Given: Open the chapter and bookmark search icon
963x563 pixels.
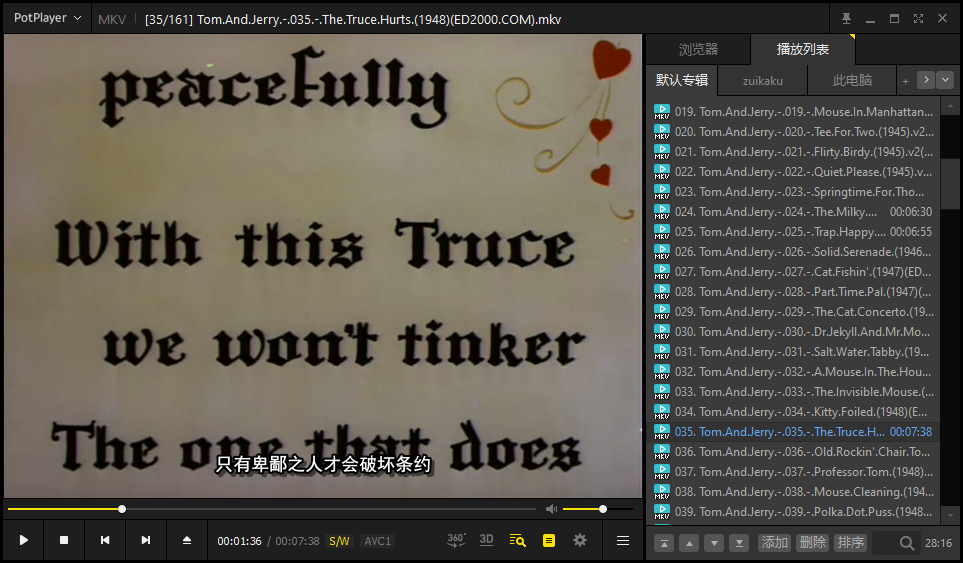Looking at the screenshot, I should click(x=518, y=540).
